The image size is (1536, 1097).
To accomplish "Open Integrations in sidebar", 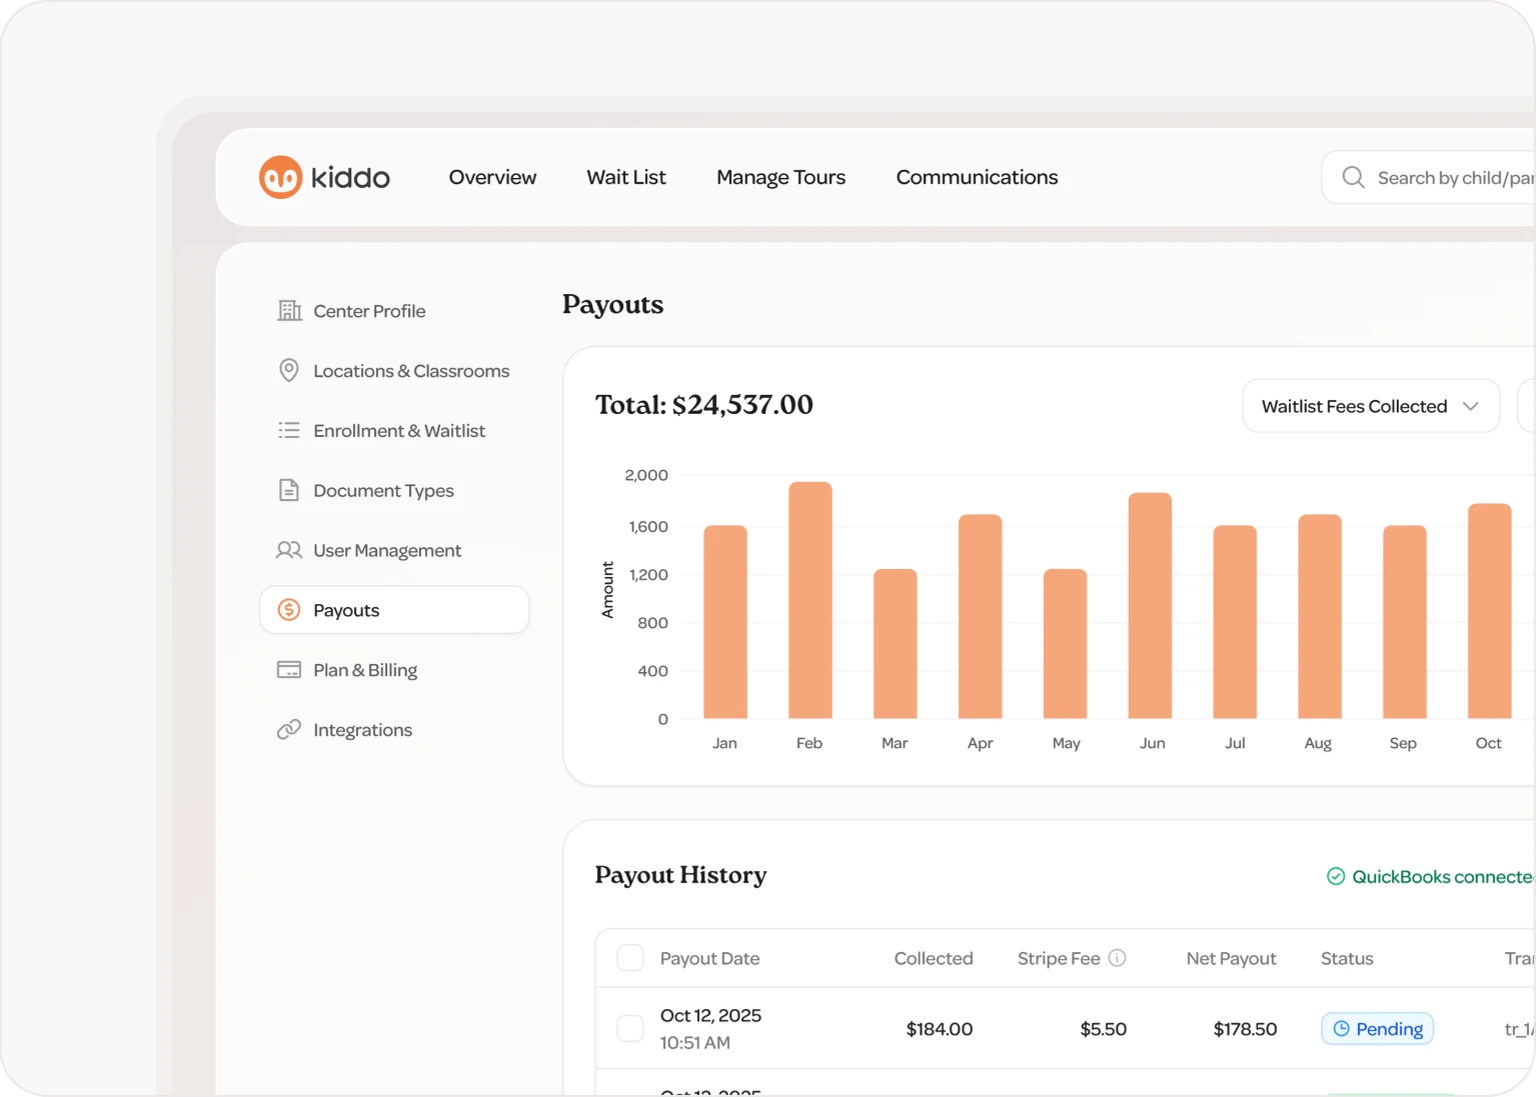I will point(394,730).
